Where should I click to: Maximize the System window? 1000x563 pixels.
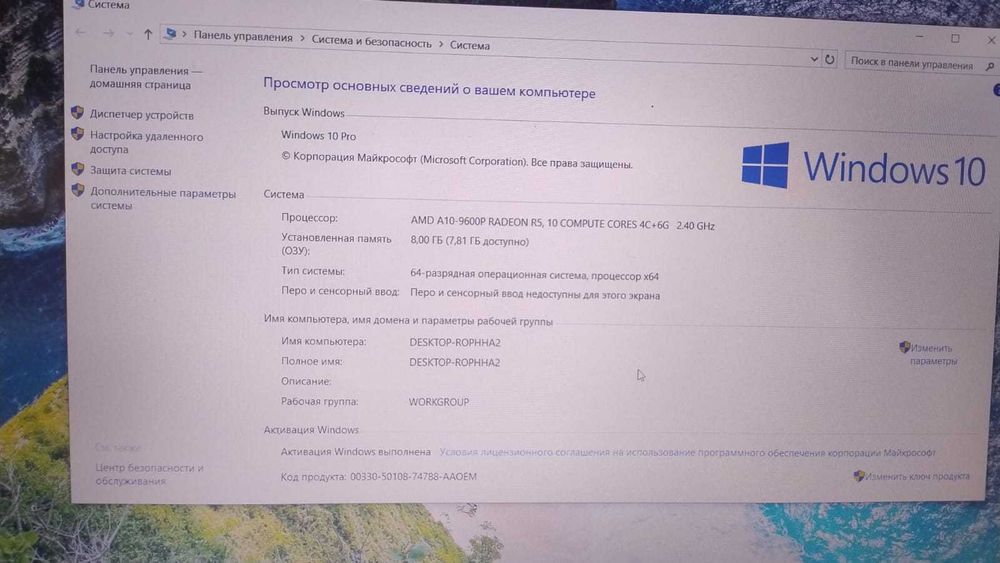click(955, 39)
